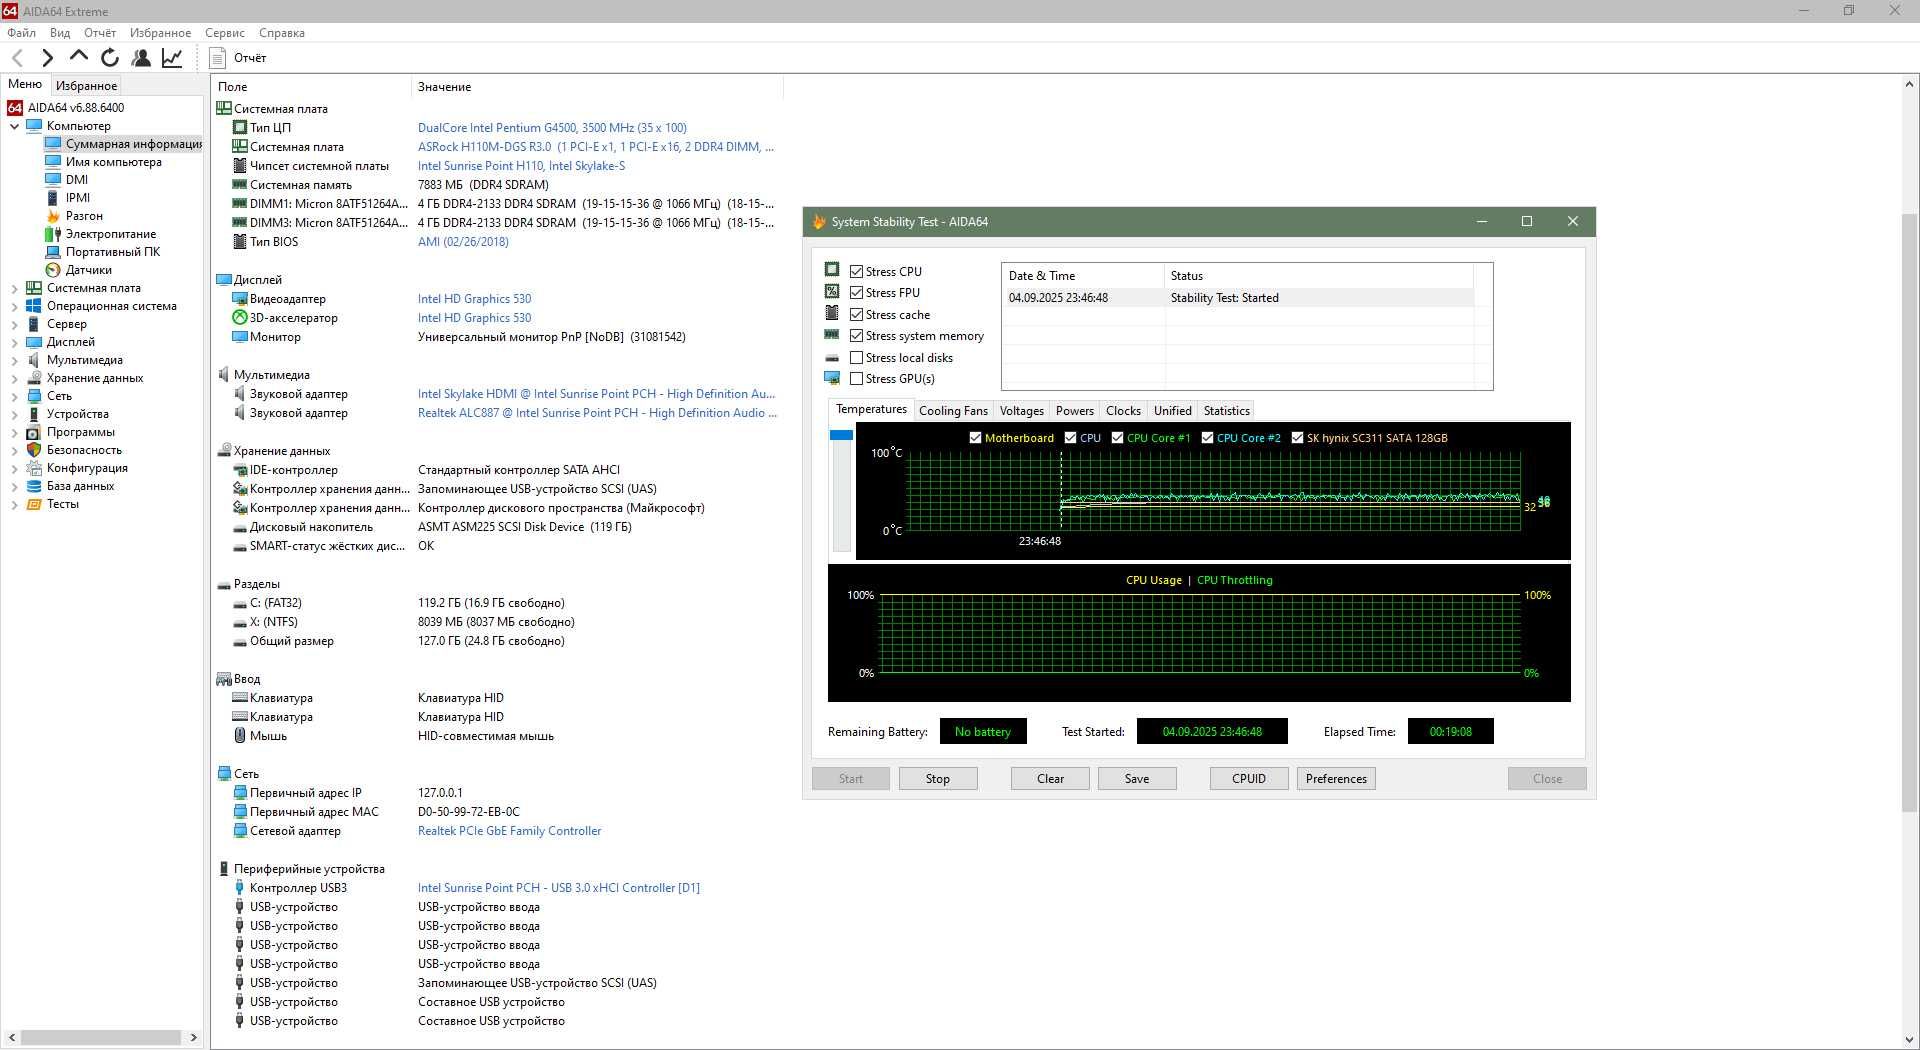Viewport: 1920px width, 1050px height.
Task: Expand Операционная система tree node
Action: click(x=14, y=306)
